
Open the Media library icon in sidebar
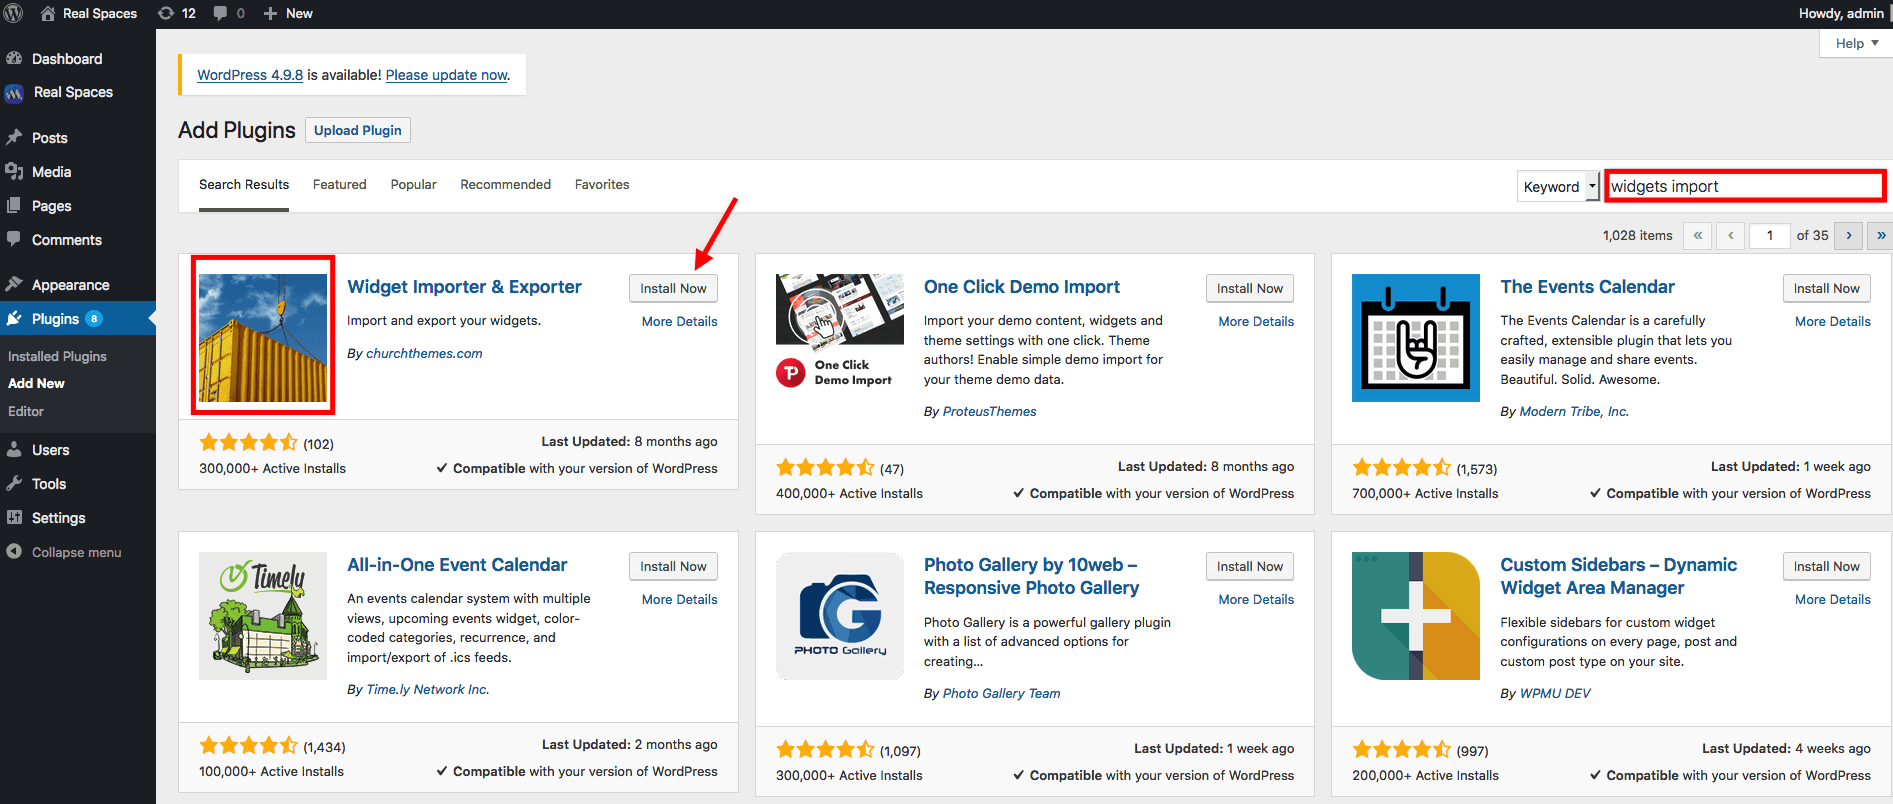point(14,172)
